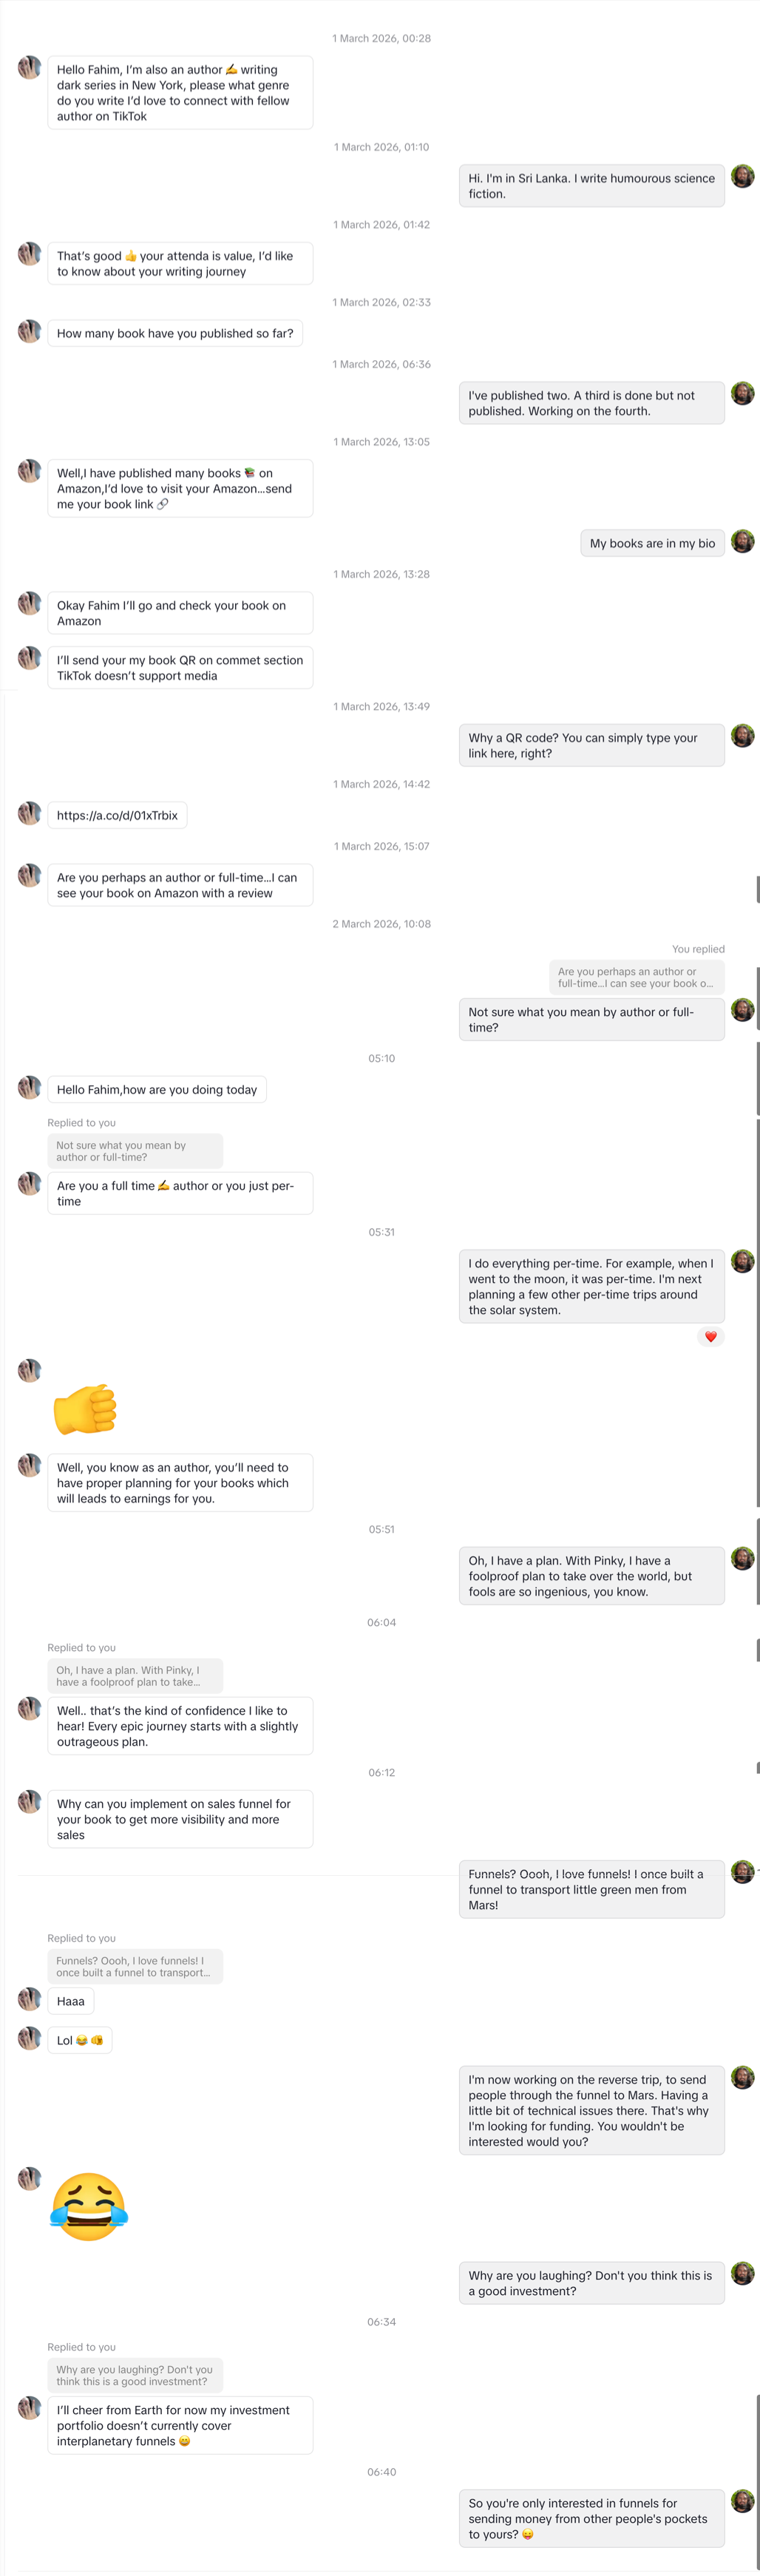Click the quoted "Funnels? Oooh, I love funnels!" preview
760x2576 pixels.
tap(135, 1966)
